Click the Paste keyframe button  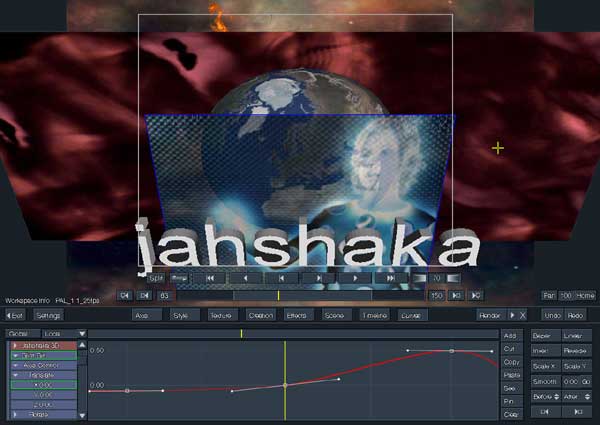pos(512,375)
